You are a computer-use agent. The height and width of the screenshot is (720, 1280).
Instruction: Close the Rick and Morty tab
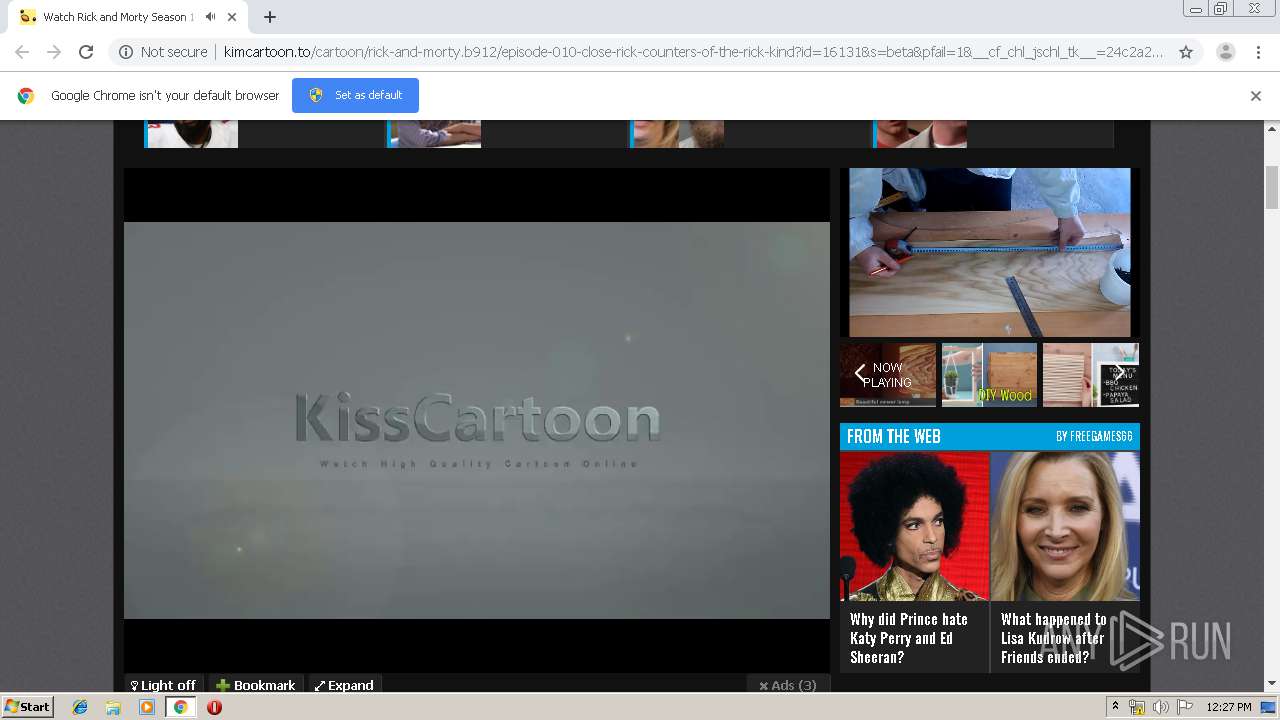click(232, 17)
